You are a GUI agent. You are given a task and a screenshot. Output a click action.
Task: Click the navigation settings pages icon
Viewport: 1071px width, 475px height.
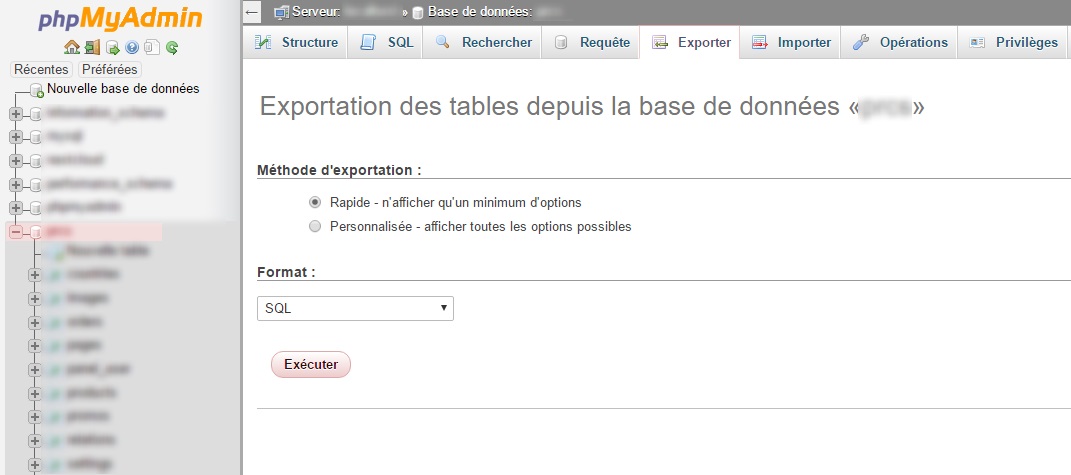pos(151,47)
